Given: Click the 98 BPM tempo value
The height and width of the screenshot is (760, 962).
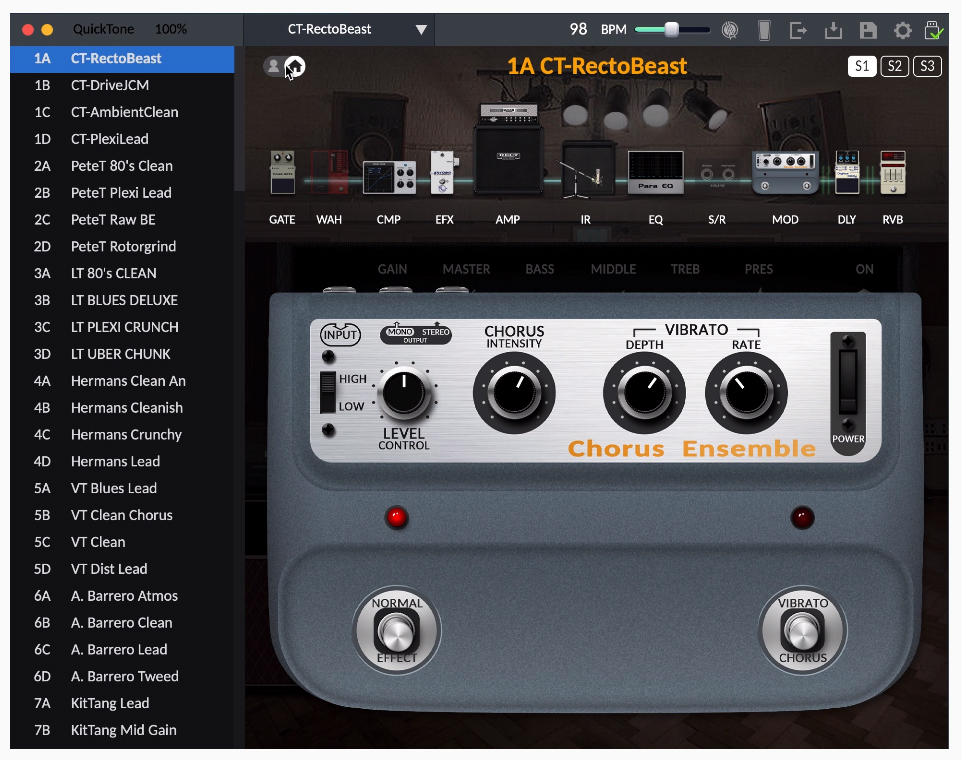Looking at the screenshot, I should coord(578,29).
